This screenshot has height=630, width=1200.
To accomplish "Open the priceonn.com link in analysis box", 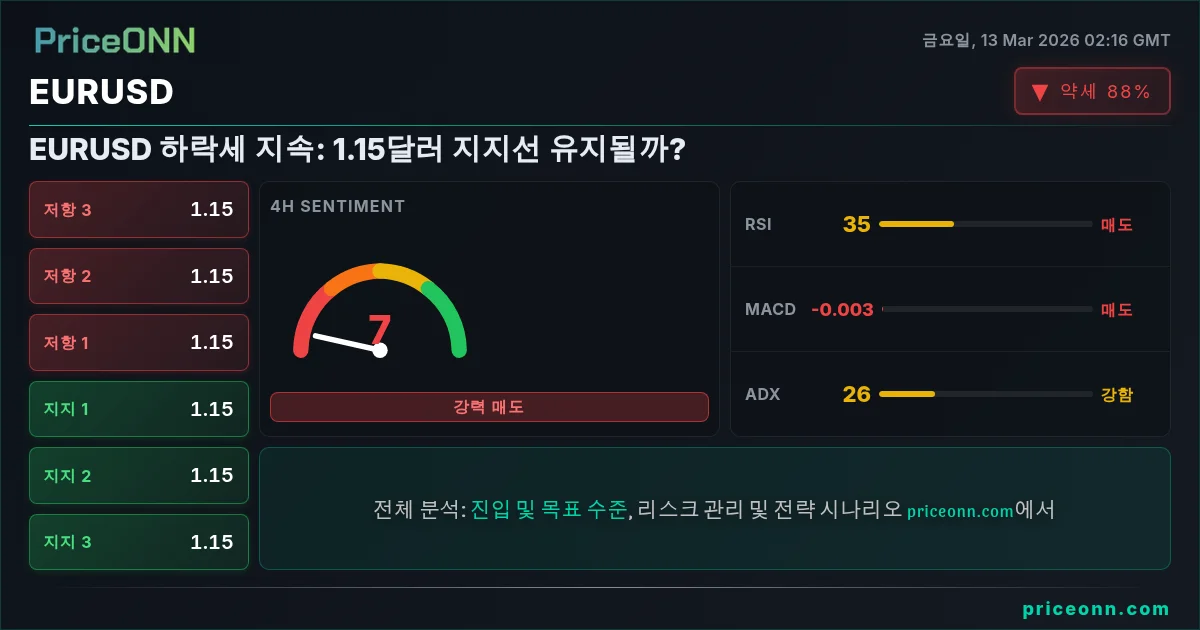I will click(961, 511).
